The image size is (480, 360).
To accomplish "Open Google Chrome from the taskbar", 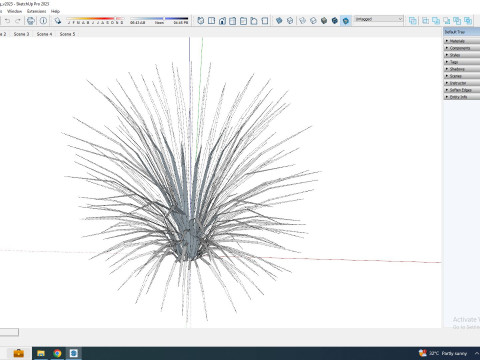I will [x=57, y=353].
